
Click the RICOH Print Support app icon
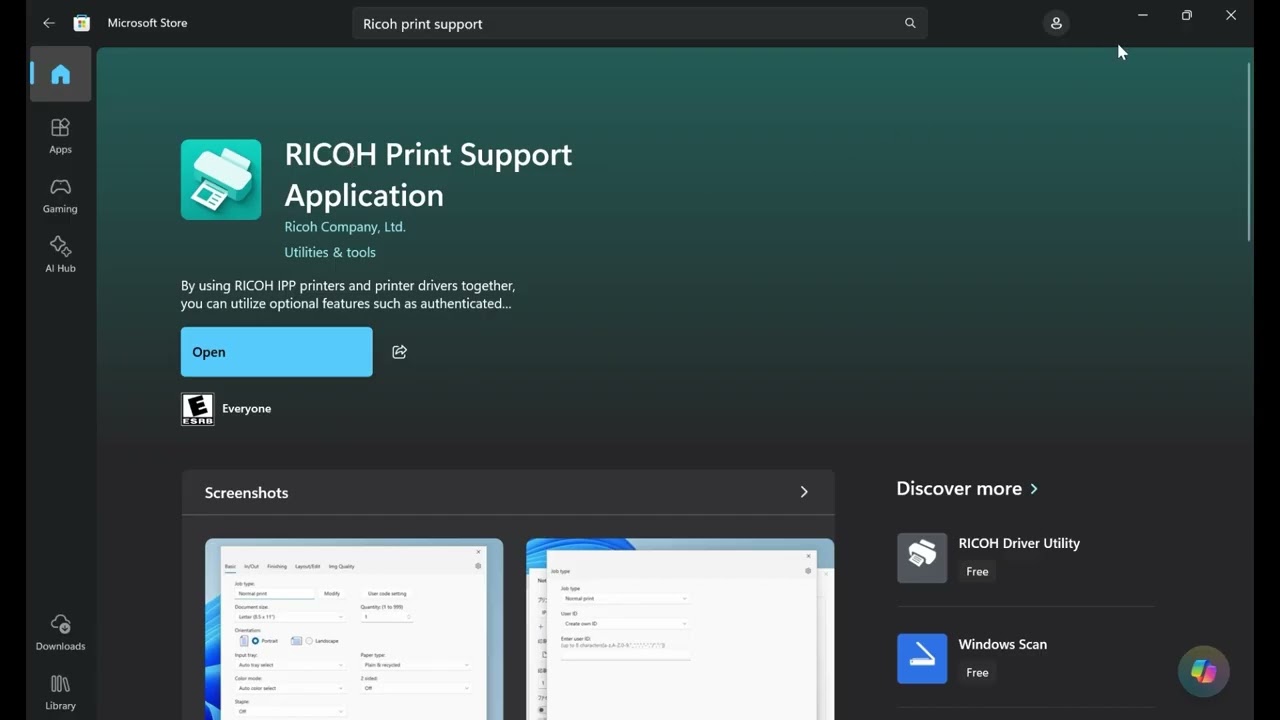click(x=221, y=179)
